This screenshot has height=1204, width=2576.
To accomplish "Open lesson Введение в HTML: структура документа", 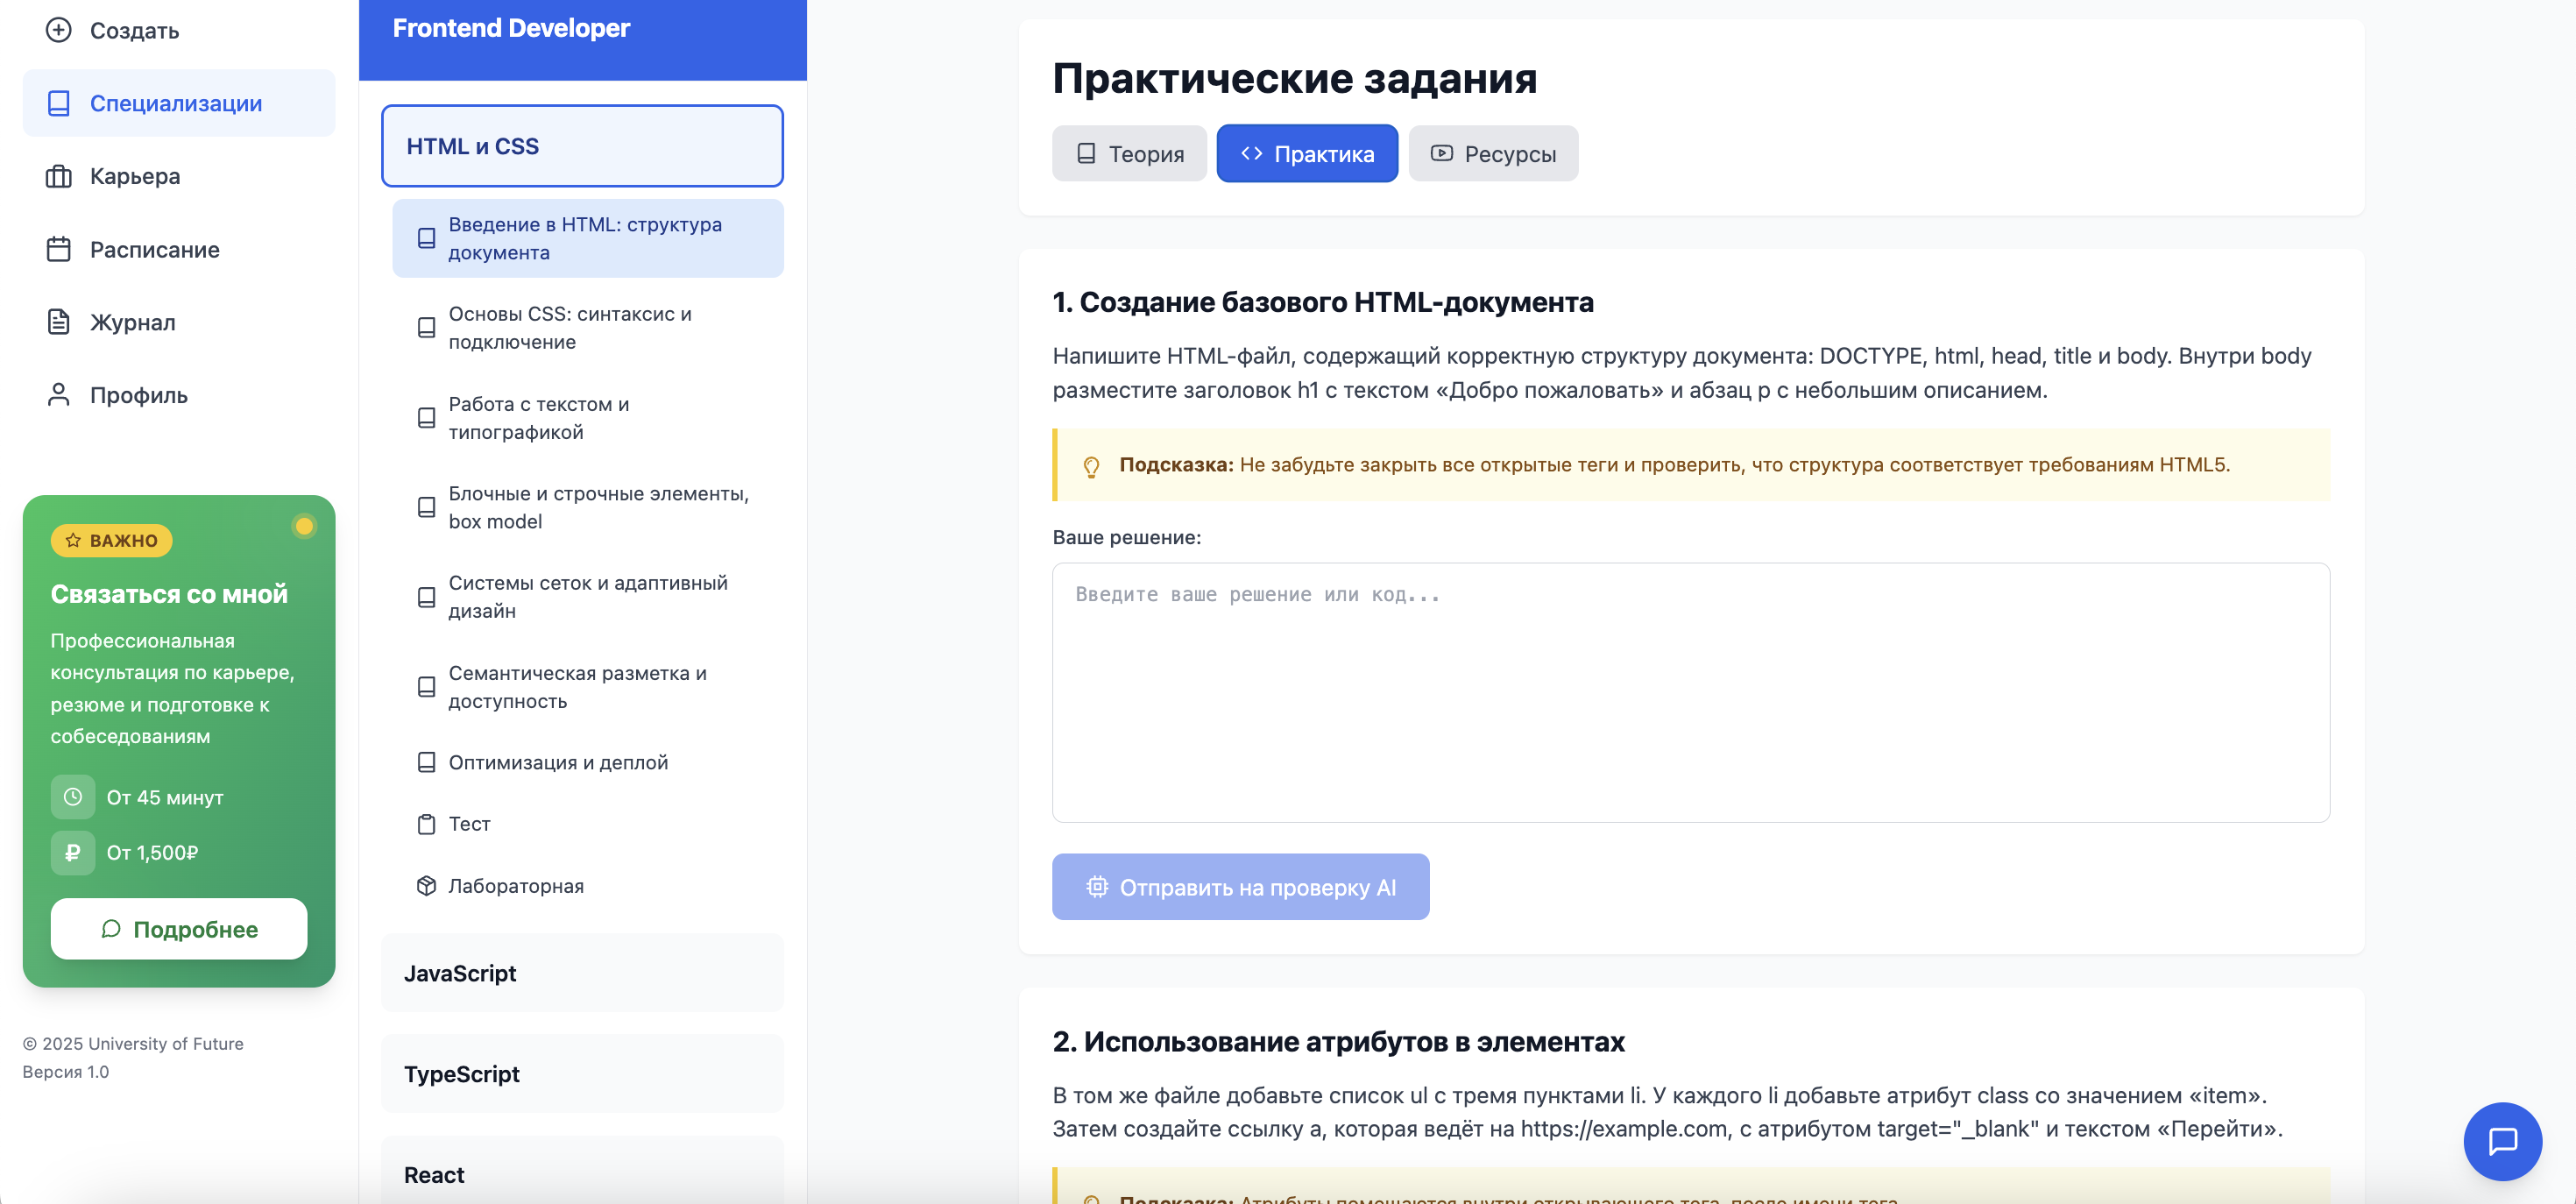I will (x=588, y=238).
